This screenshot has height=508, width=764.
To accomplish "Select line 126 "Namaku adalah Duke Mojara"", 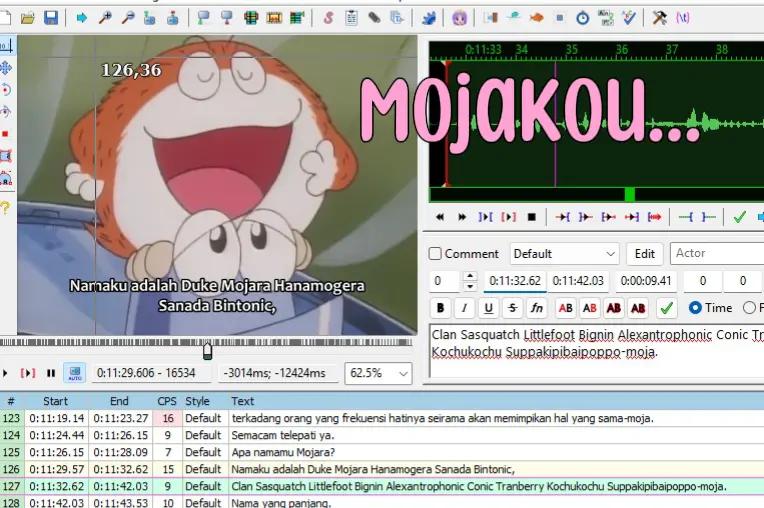I will click(x=382, y=470).
